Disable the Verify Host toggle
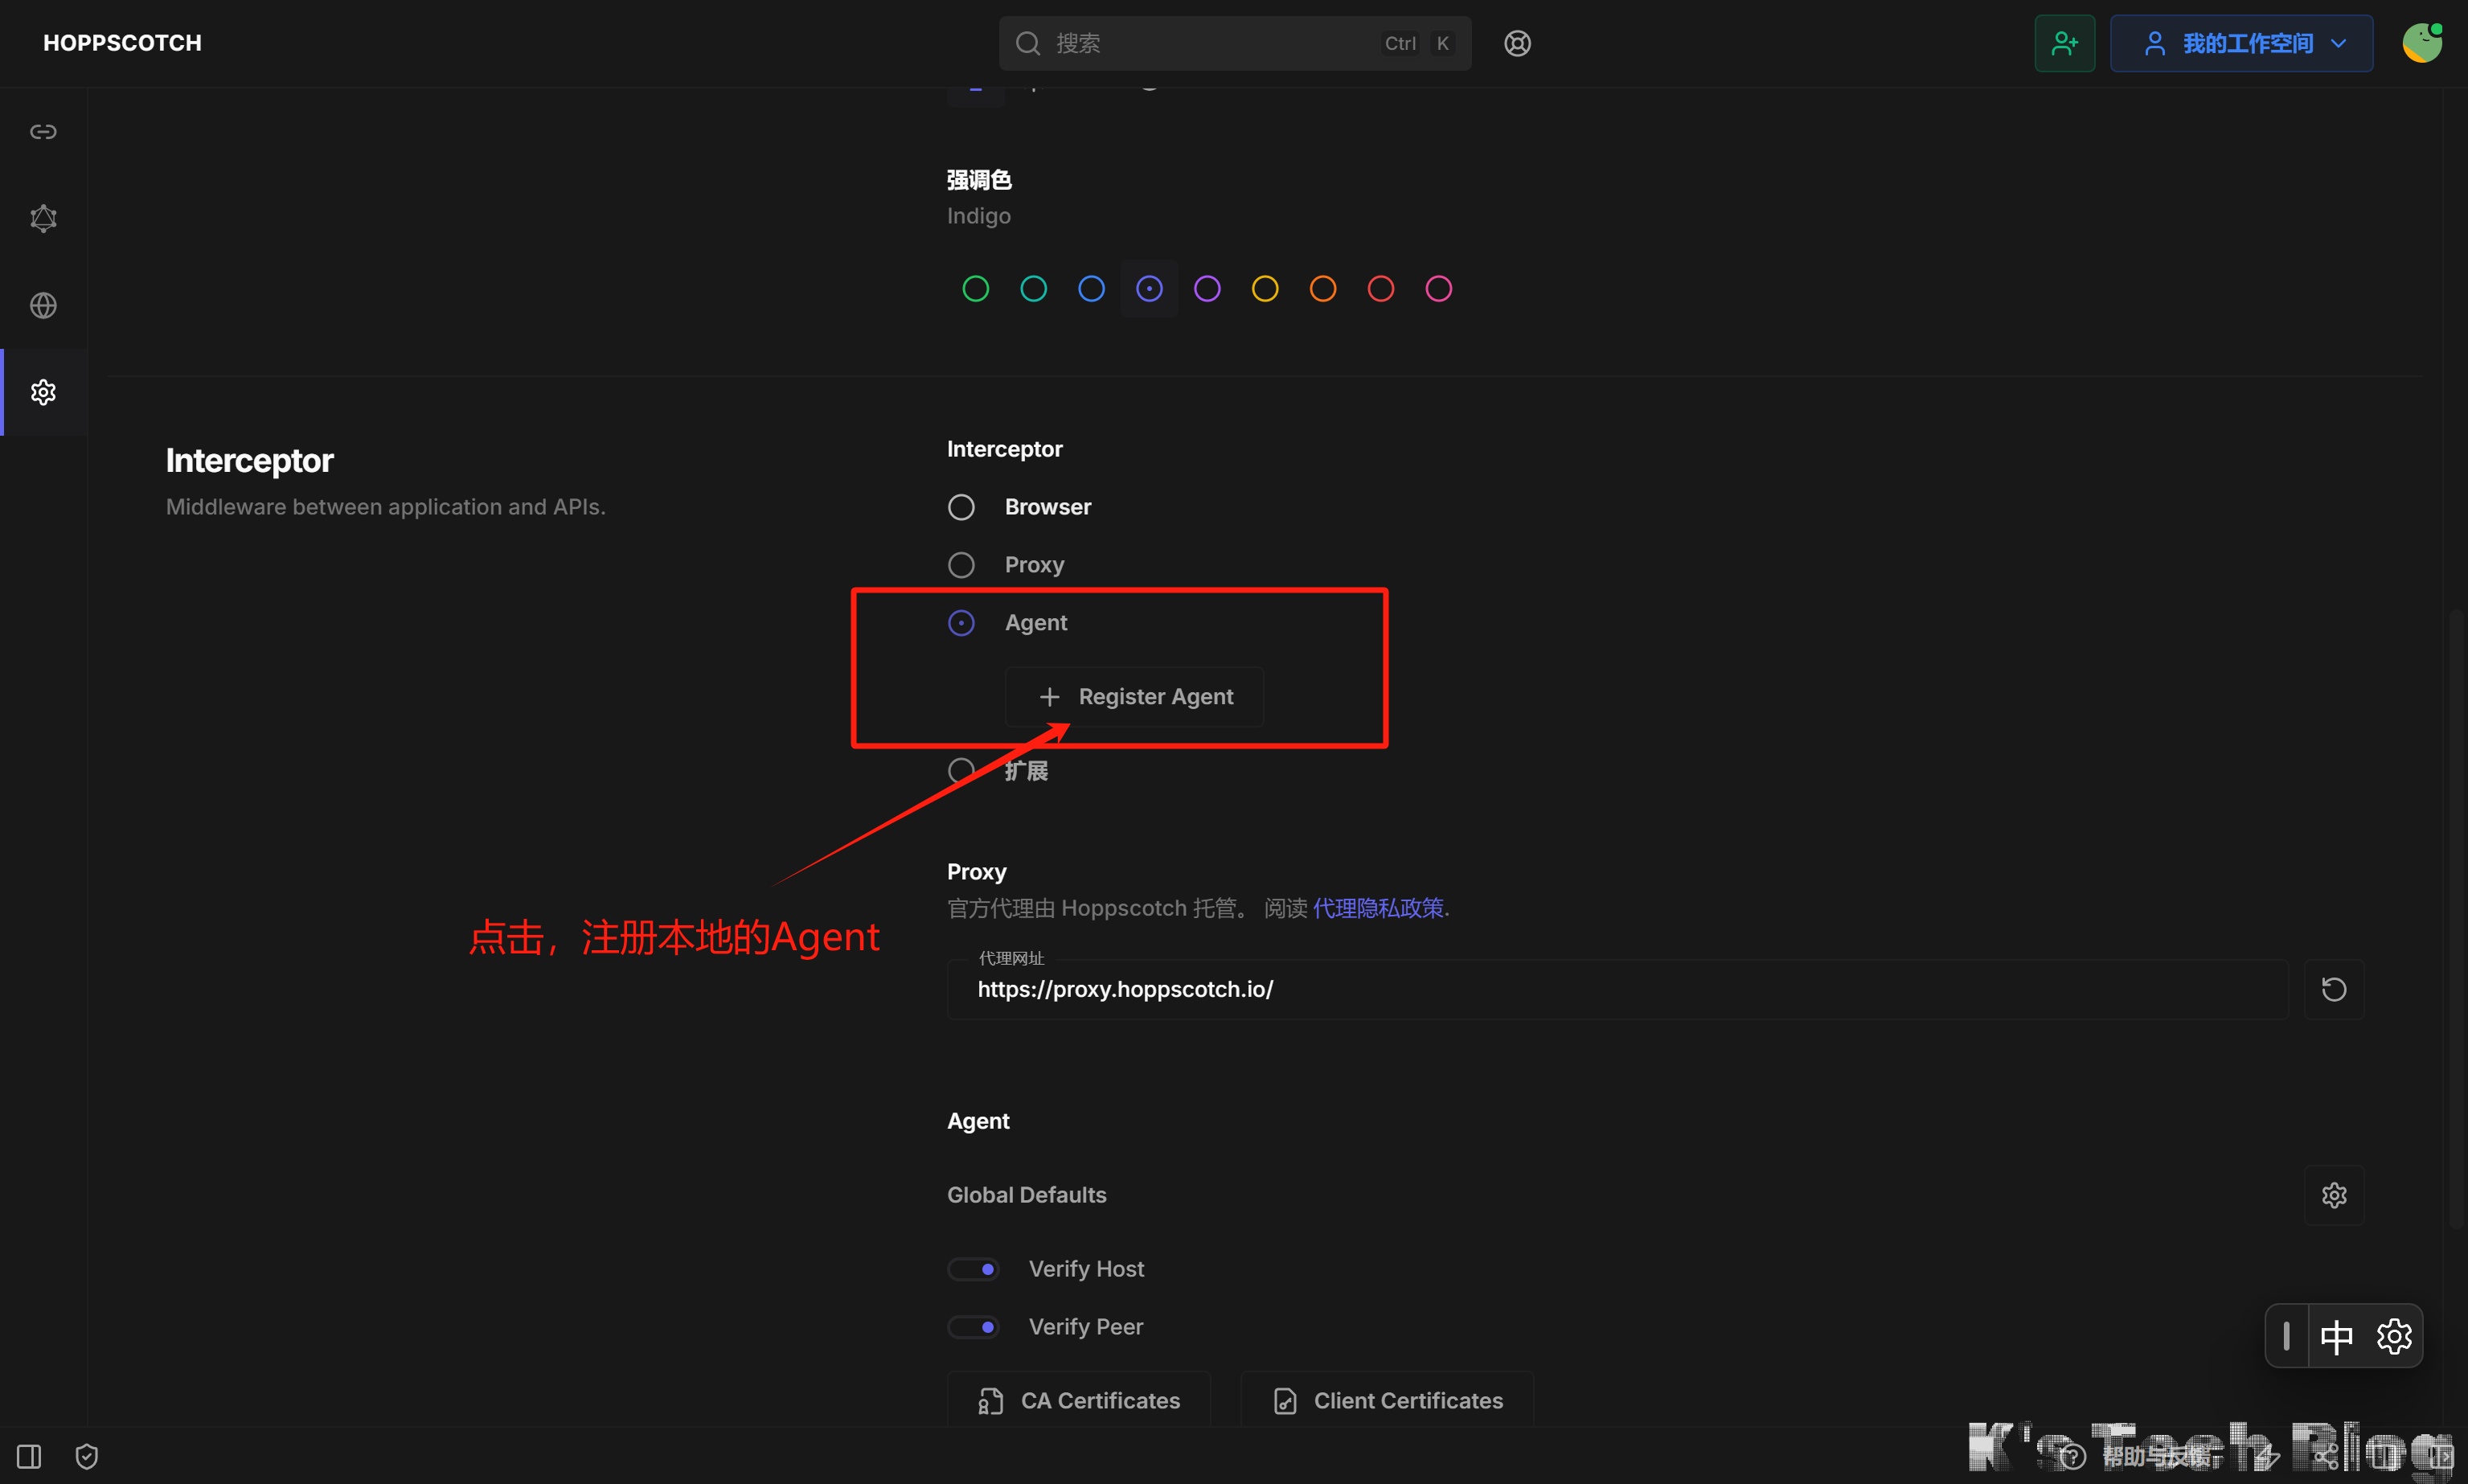 point(973,1269)
